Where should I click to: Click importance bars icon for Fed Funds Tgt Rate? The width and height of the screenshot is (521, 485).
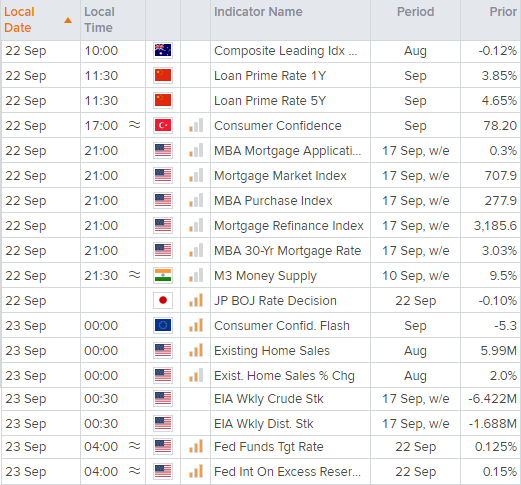click(x=196, y=446)
